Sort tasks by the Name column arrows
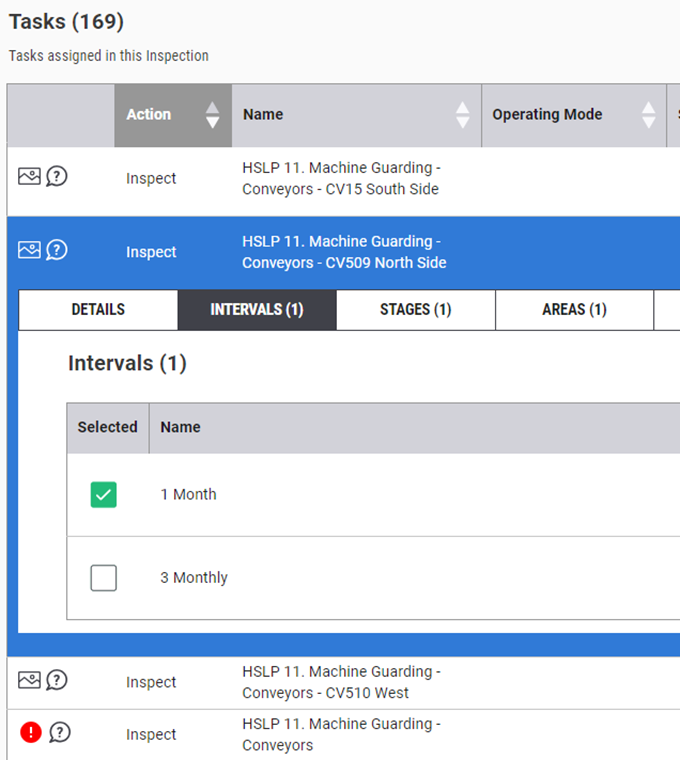This screenshot has height=760, width=680. pos(462,115)
